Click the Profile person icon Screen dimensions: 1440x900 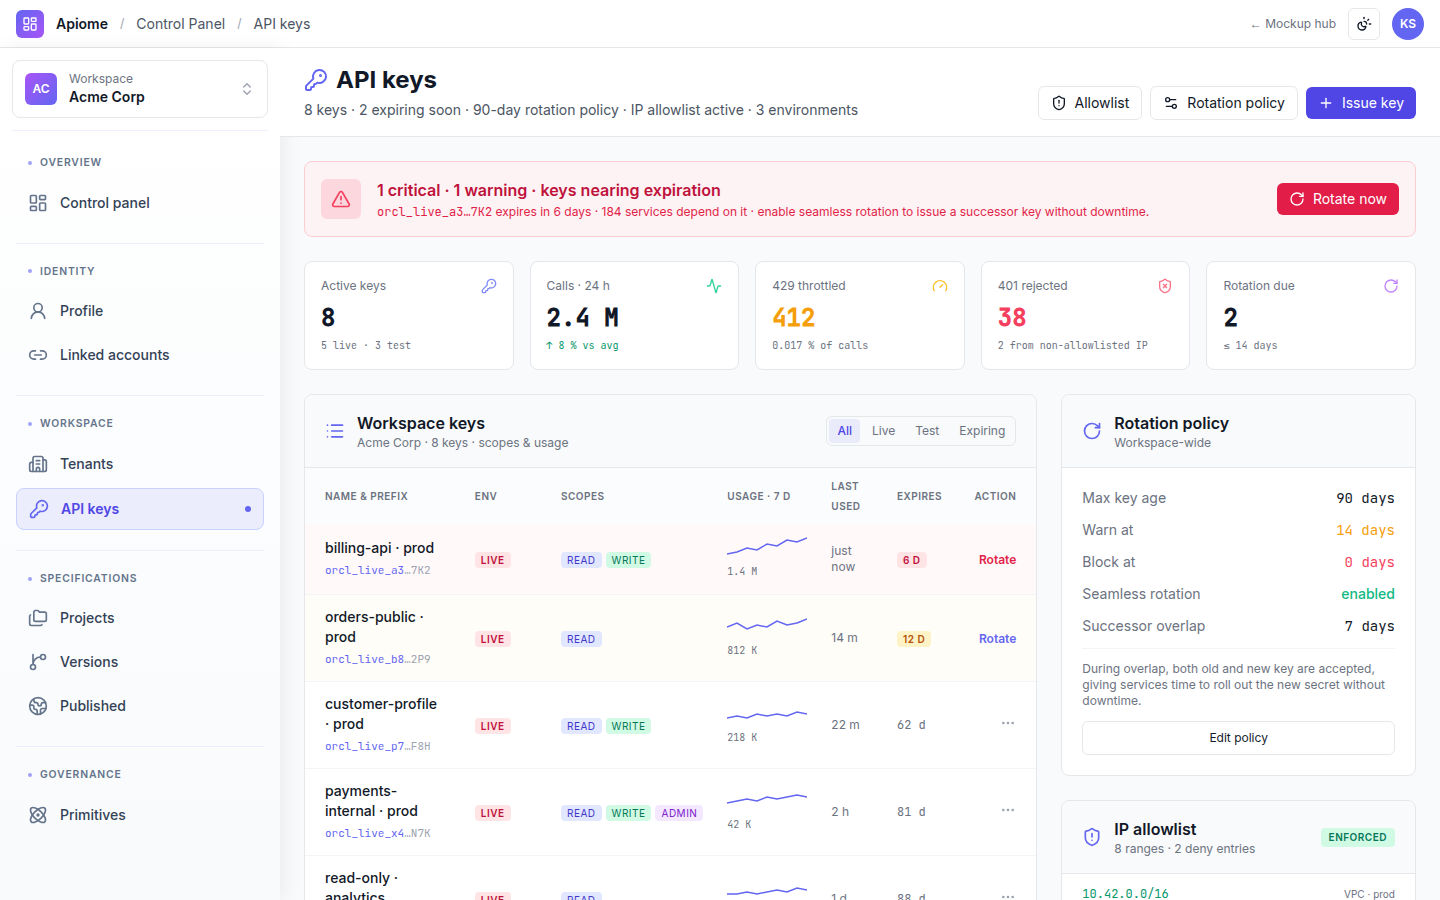pyautogui.click(x=38, y=311)
